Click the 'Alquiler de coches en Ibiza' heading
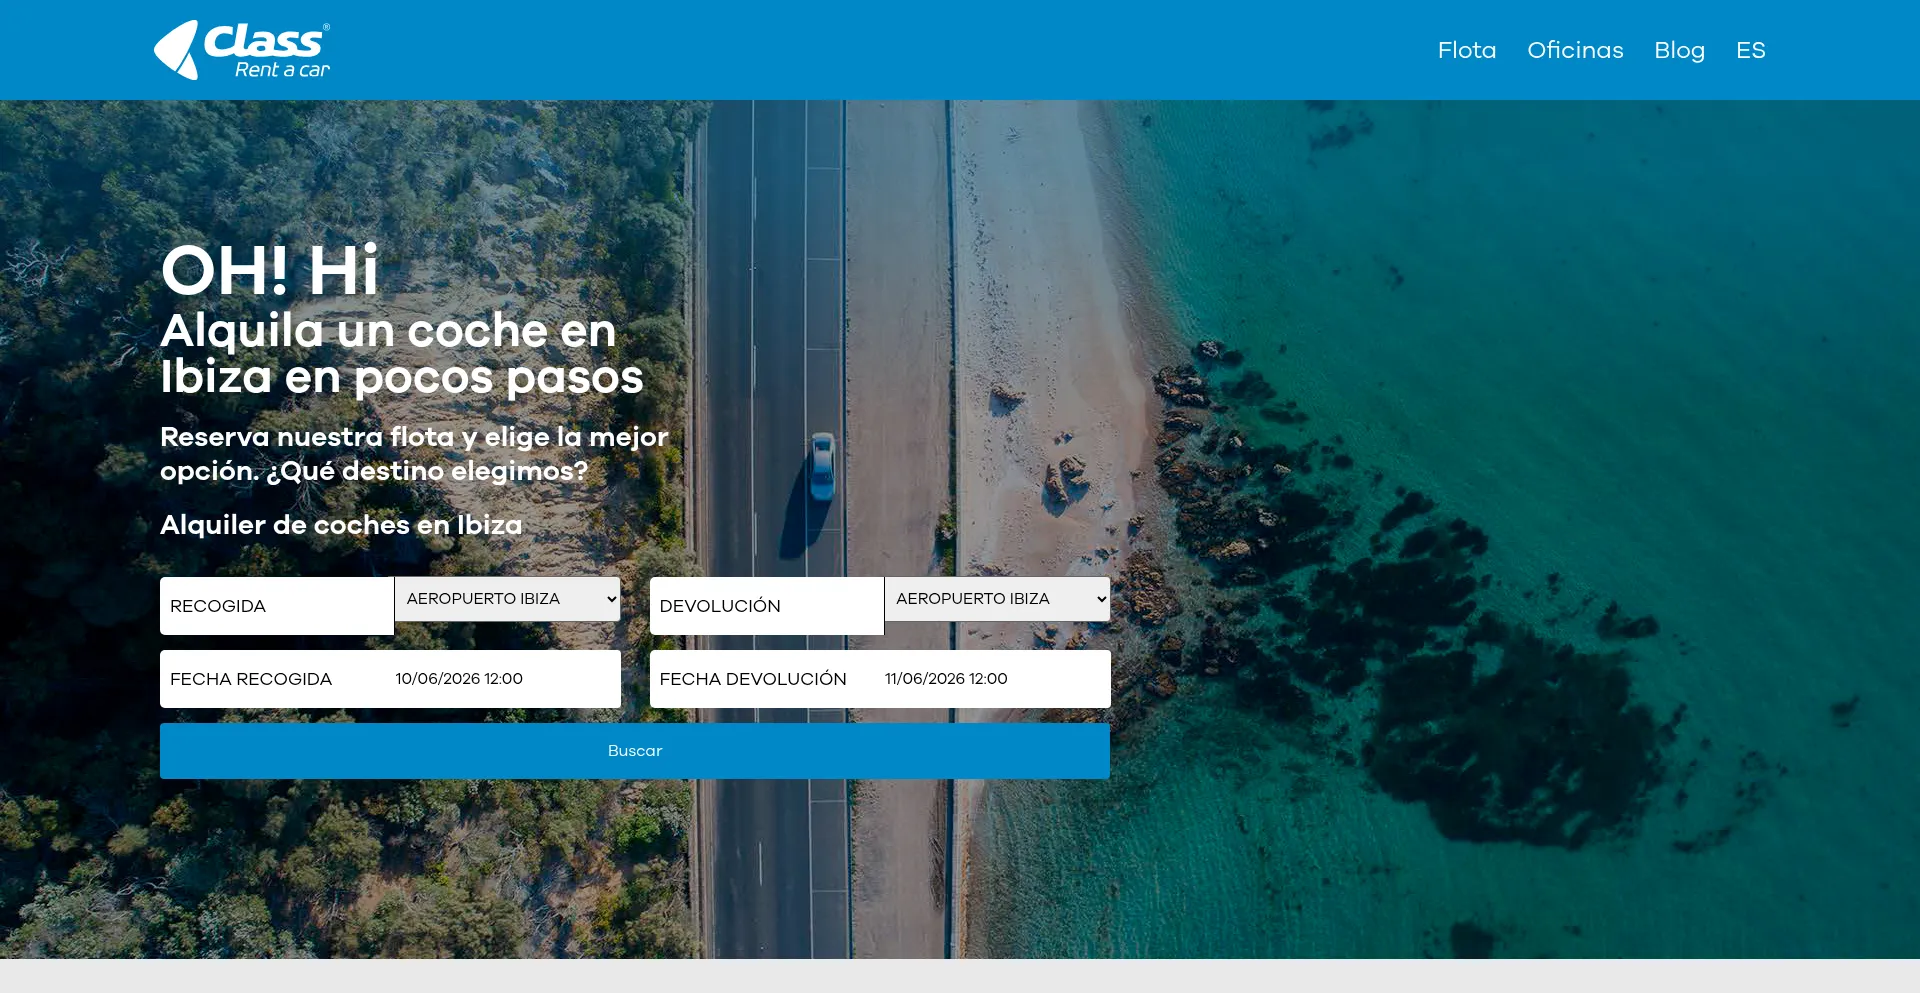The image size is (1920, 993). [x=341, y=525]
